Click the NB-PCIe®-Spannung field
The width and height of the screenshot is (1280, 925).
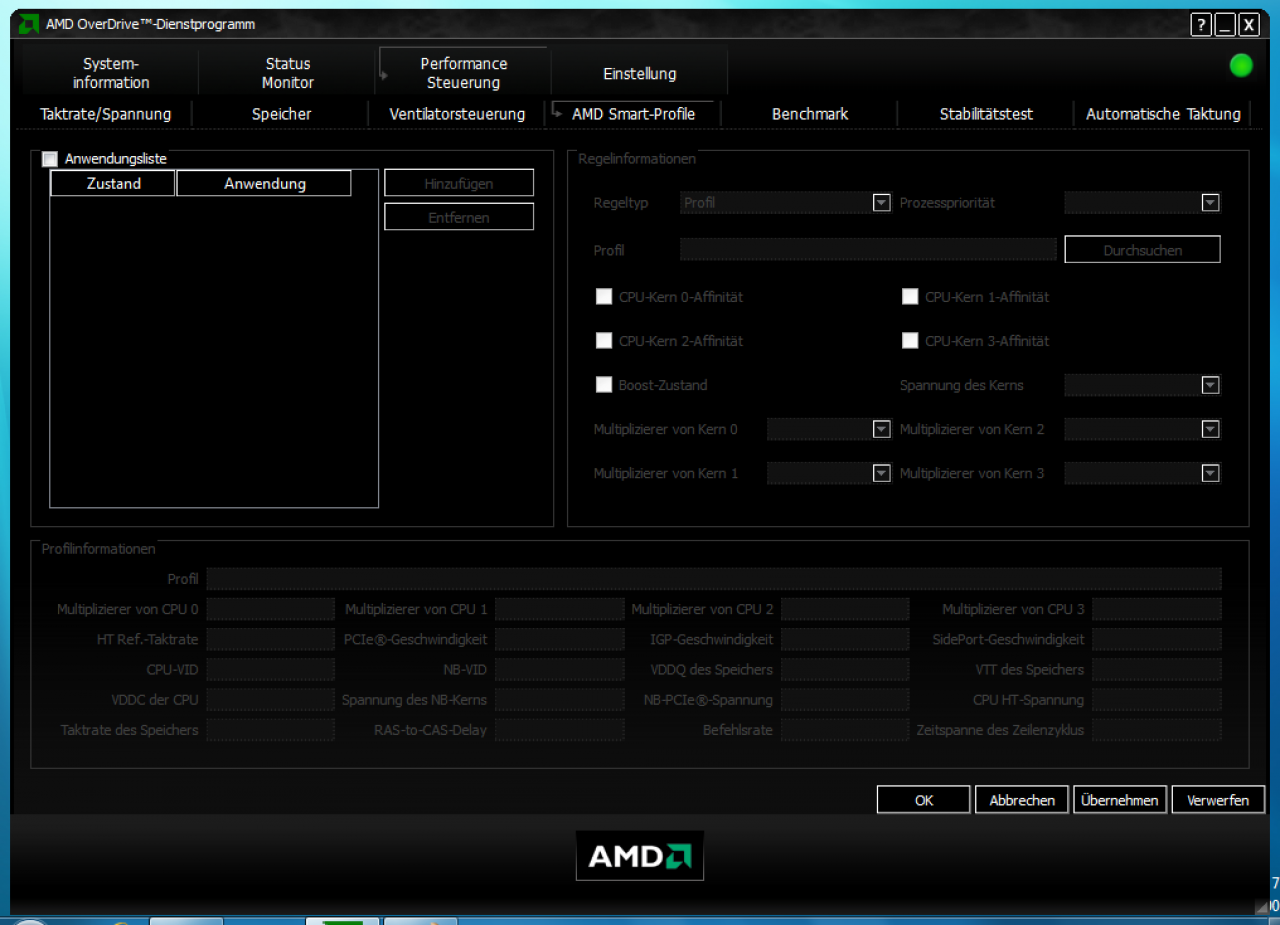pos(845,699)
